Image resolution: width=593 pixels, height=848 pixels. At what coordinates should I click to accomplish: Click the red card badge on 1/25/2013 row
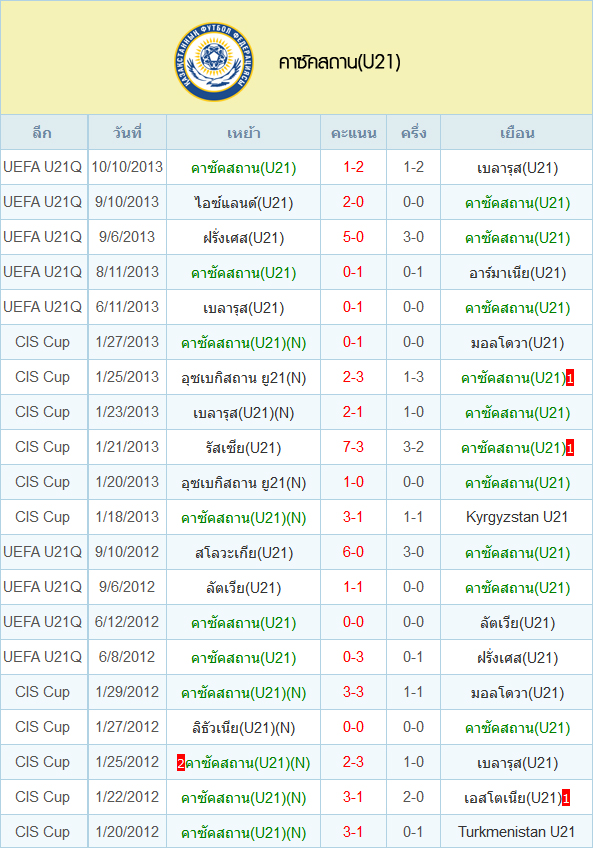click(x=570, y=378)
